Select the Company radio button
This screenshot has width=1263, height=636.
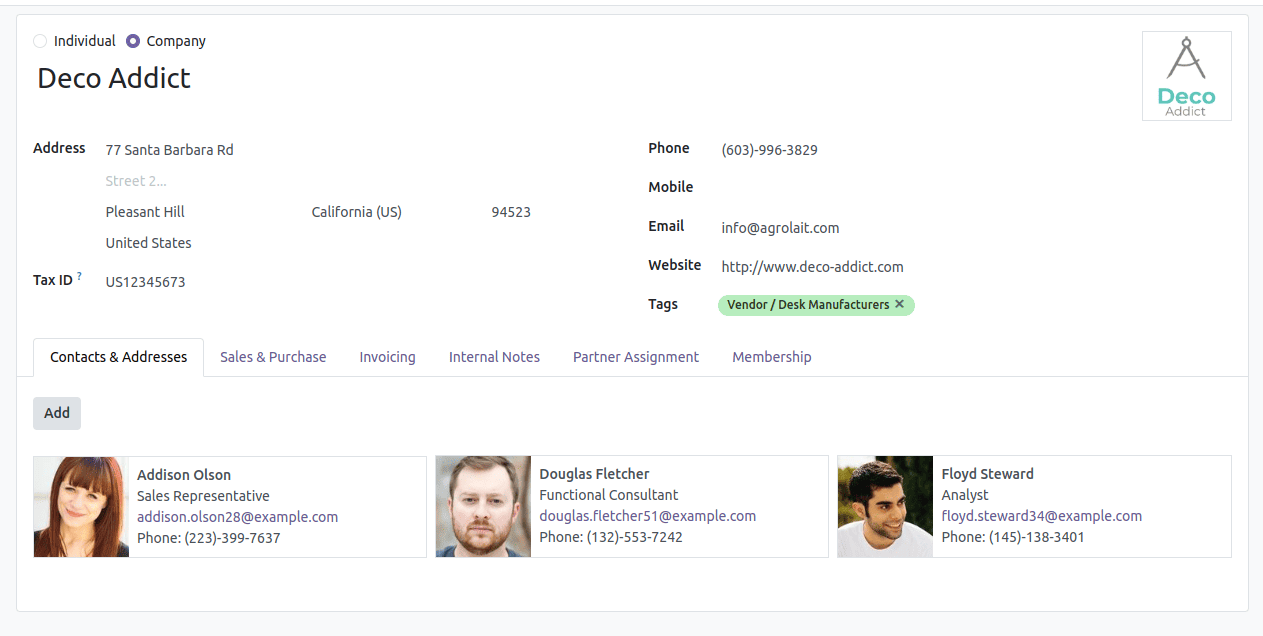131,41
